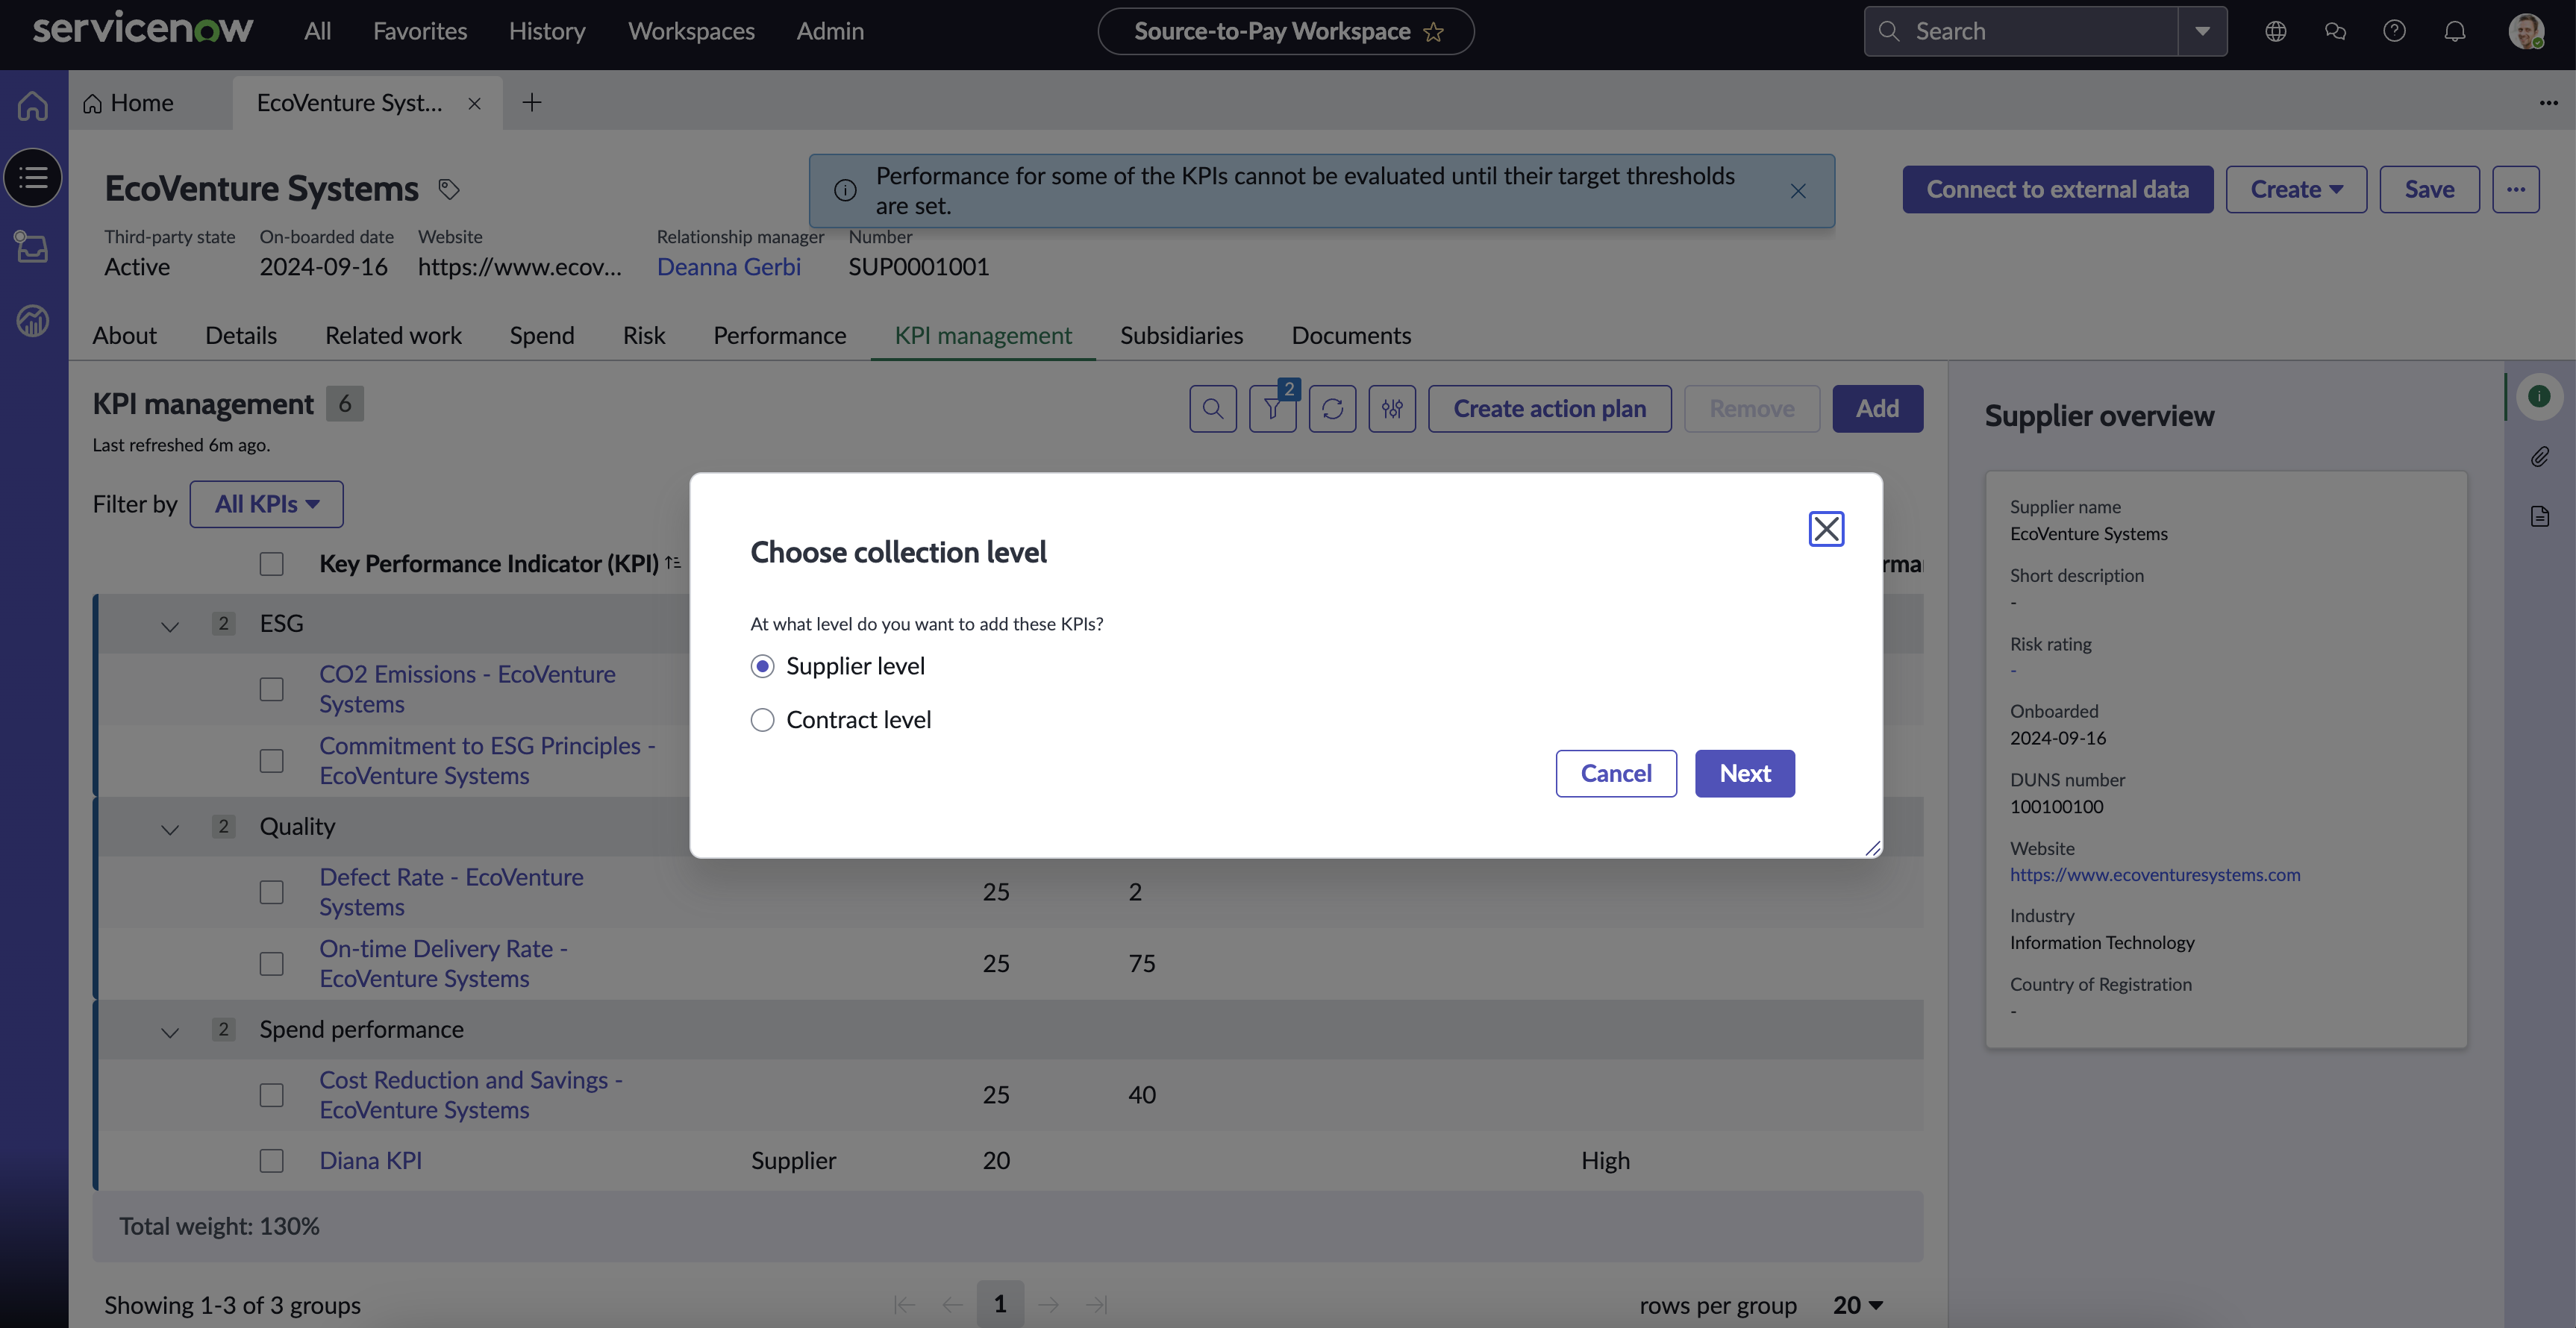This screenshot has height=1328, width=2576.
Task: Switch to the Risk tab
Action: coord(644,335)
